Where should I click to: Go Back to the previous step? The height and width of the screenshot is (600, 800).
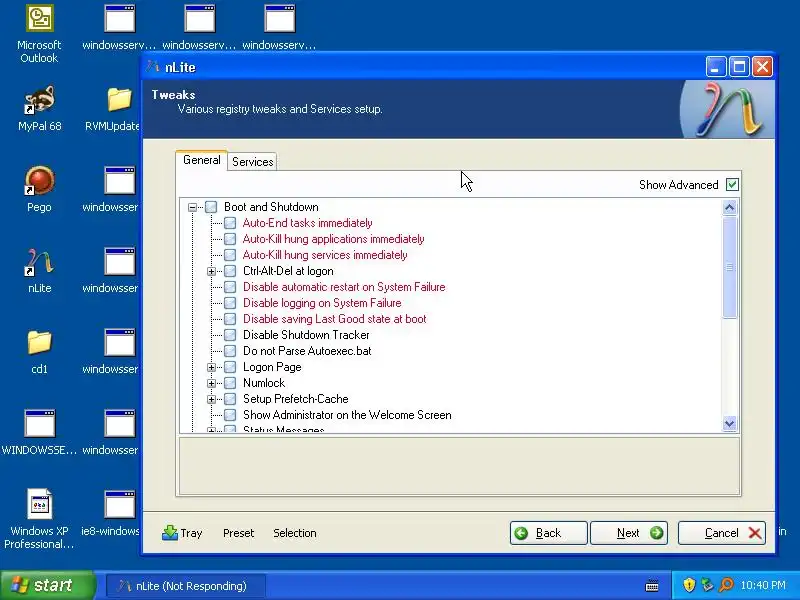(548, 533)
